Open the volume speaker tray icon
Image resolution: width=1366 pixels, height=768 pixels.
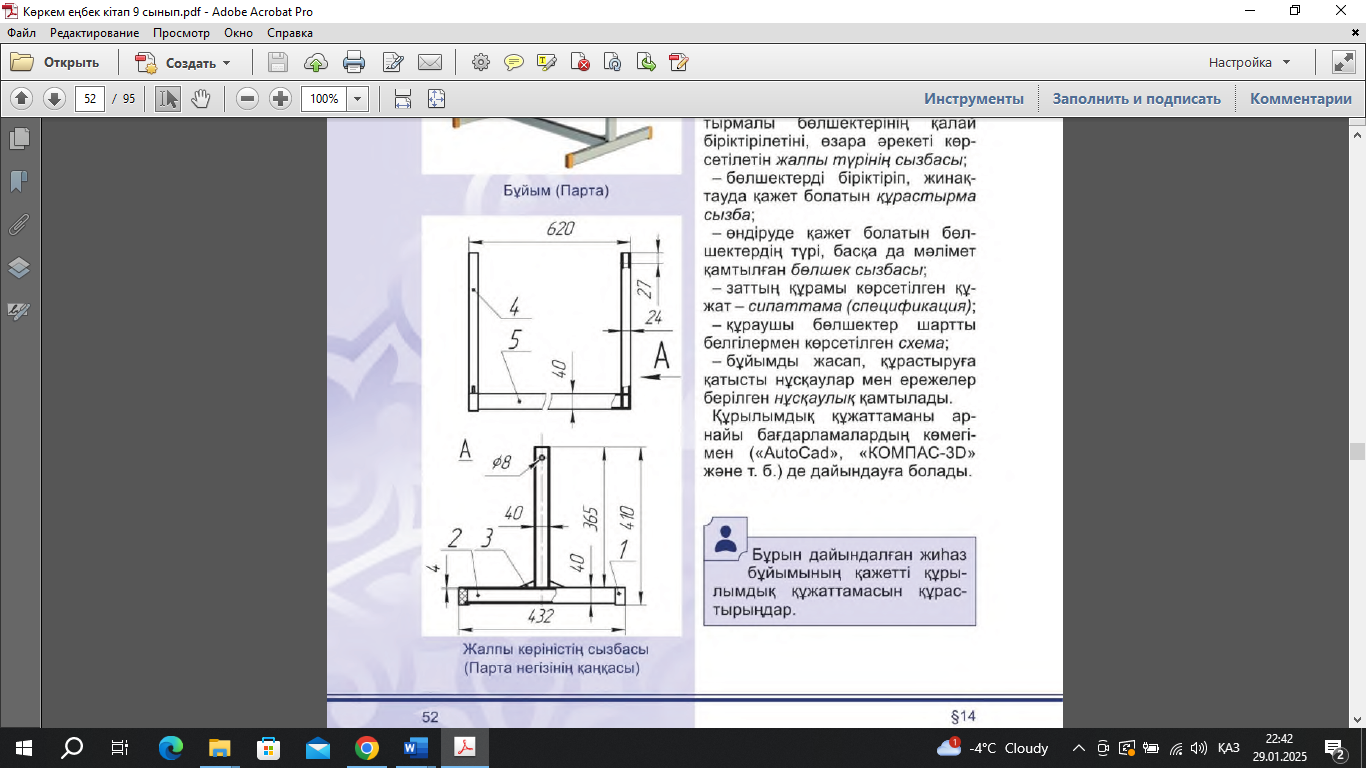(x=1199, y=747)
